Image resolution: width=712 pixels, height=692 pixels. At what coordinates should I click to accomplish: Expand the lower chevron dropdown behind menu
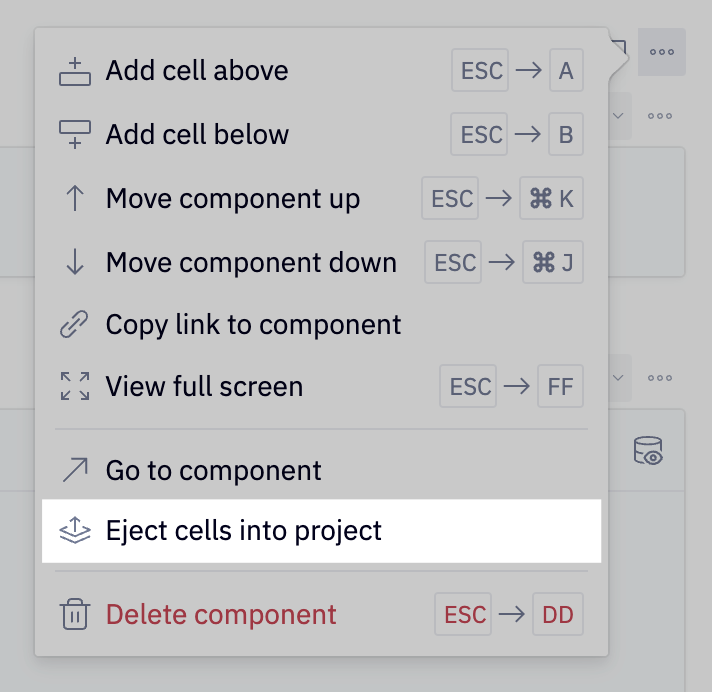click(x=618, y=378)
